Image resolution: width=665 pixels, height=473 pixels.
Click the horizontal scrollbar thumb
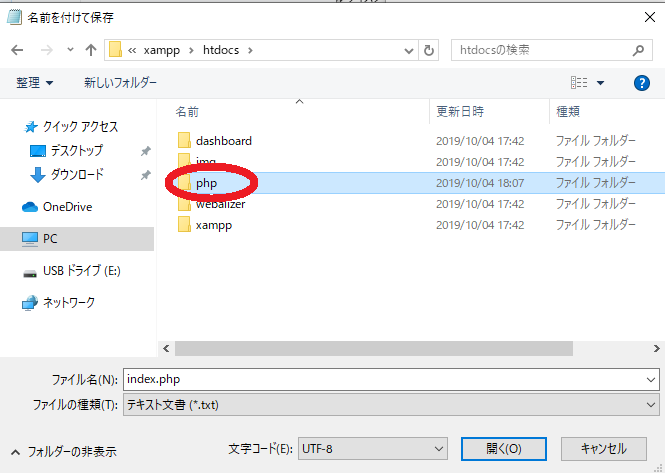tap(374, 349)
